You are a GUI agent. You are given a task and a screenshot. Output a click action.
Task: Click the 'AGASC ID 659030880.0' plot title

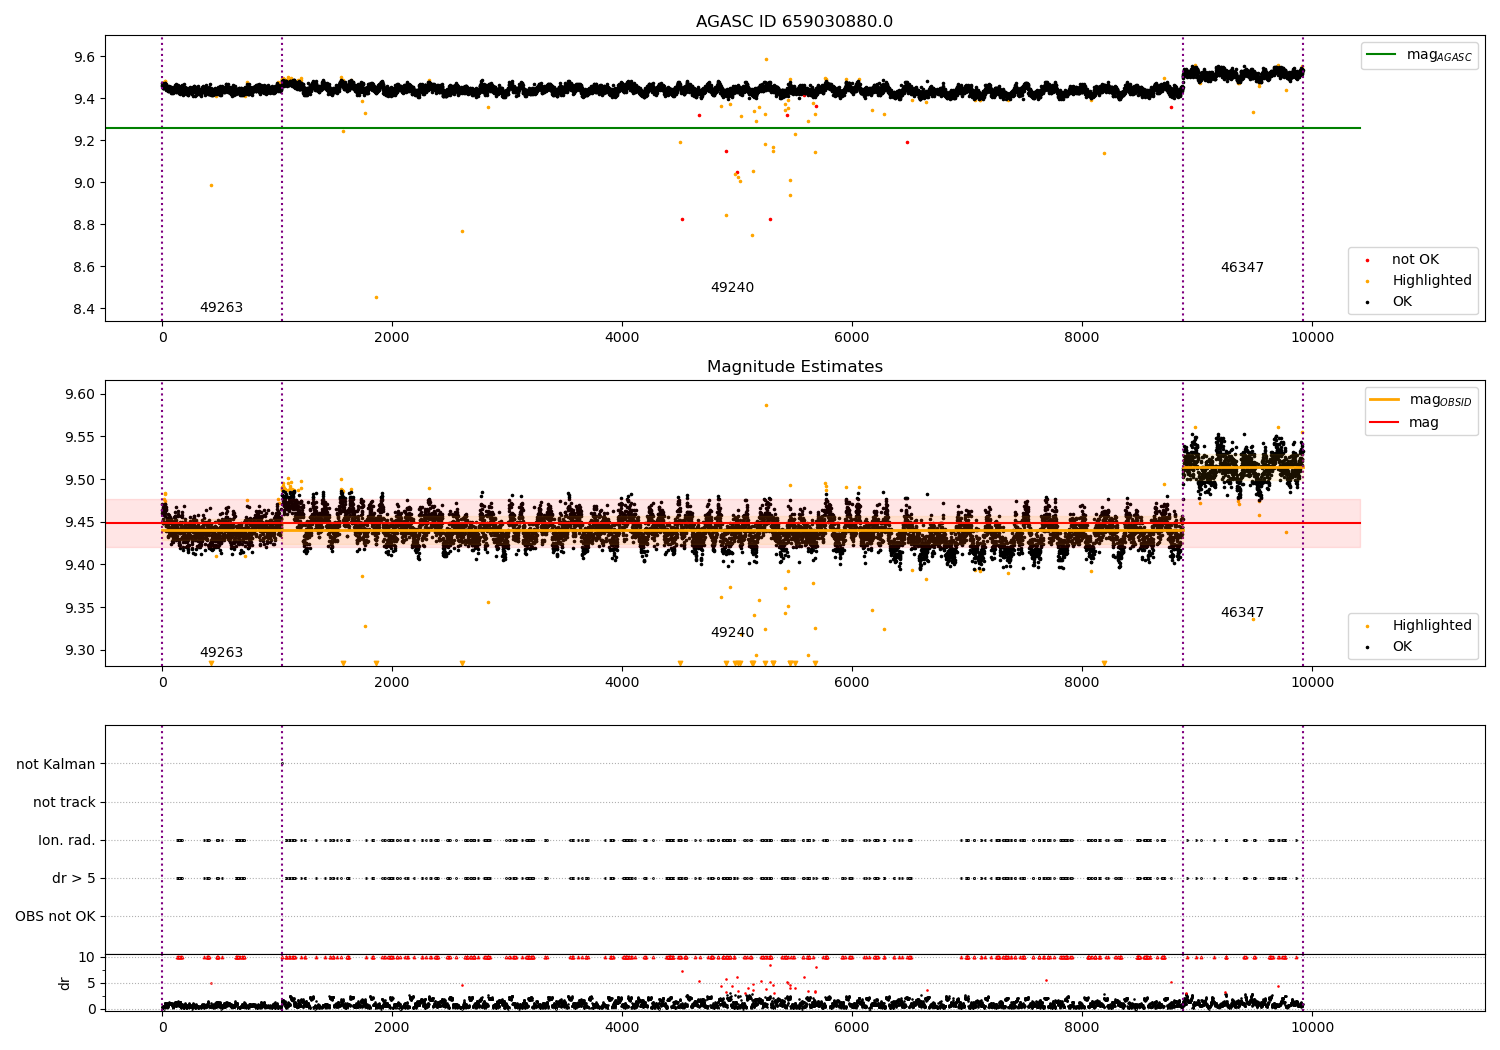(794, 22)
